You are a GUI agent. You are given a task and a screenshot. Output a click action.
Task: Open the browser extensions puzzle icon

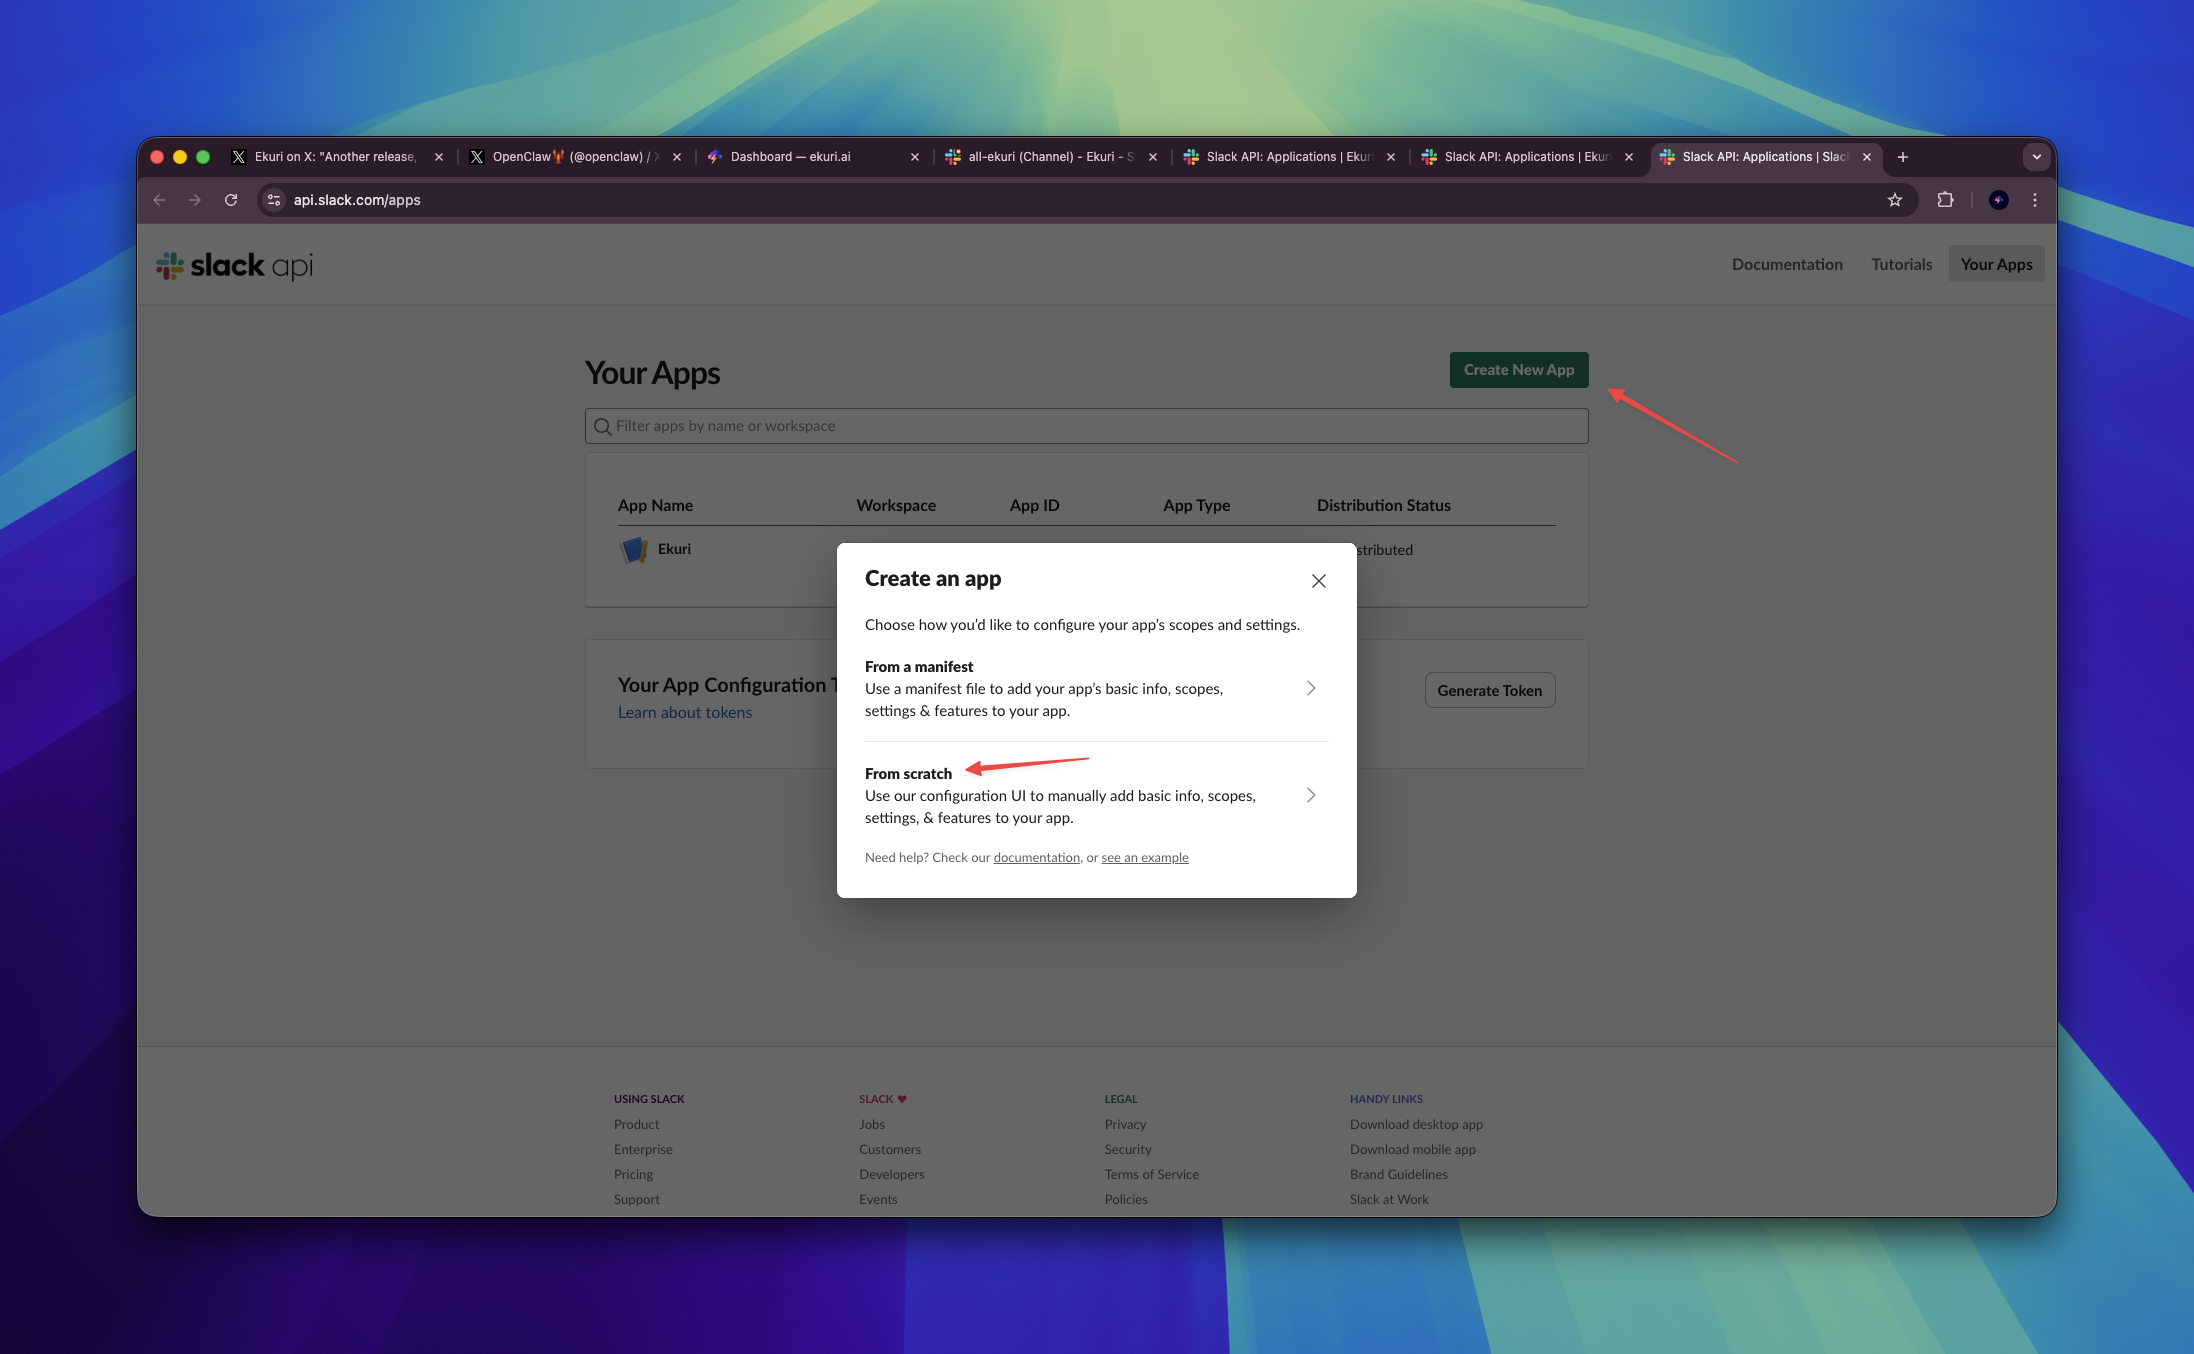click(1945, 200)
